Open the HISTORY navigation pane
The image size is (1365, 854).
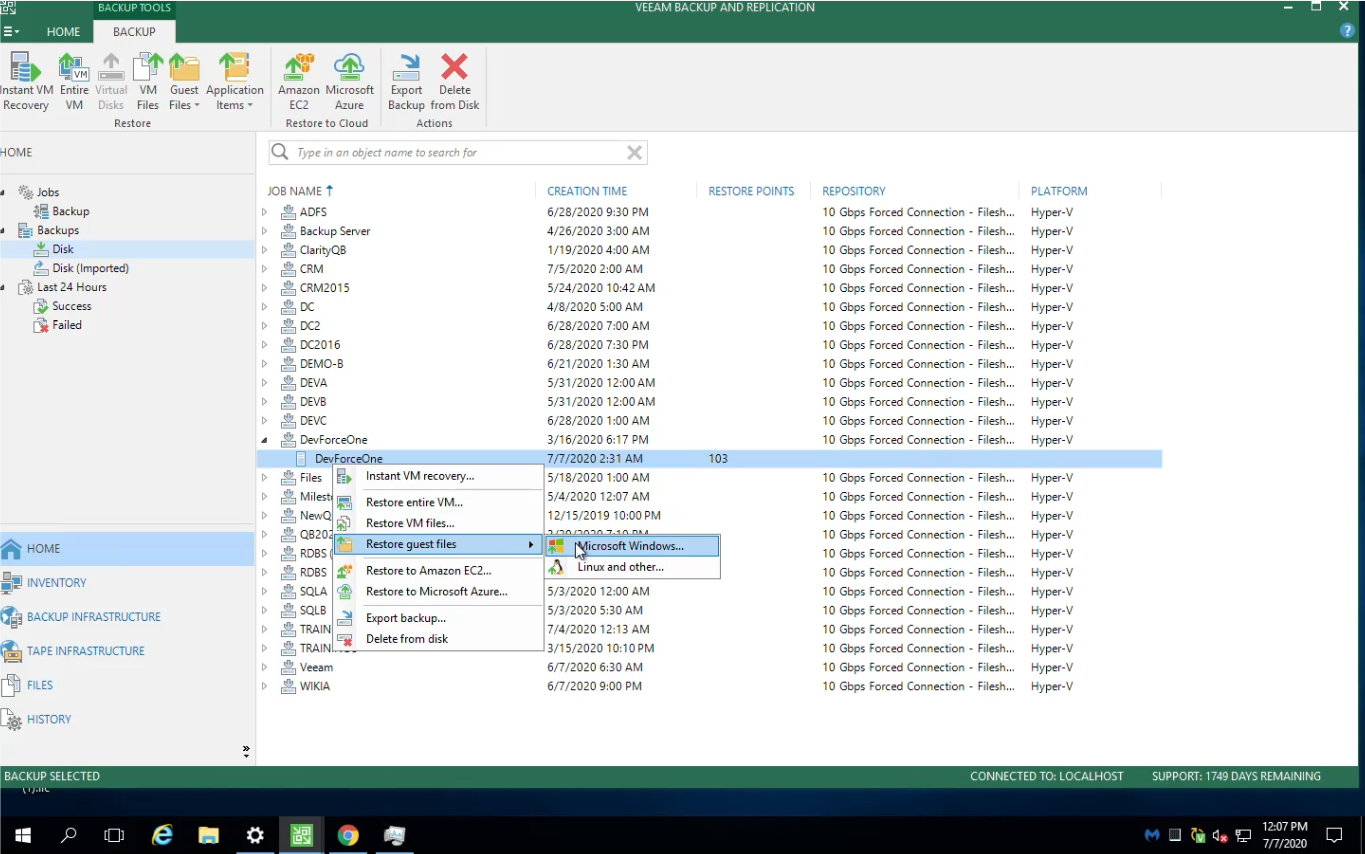[x=127, y=719]
